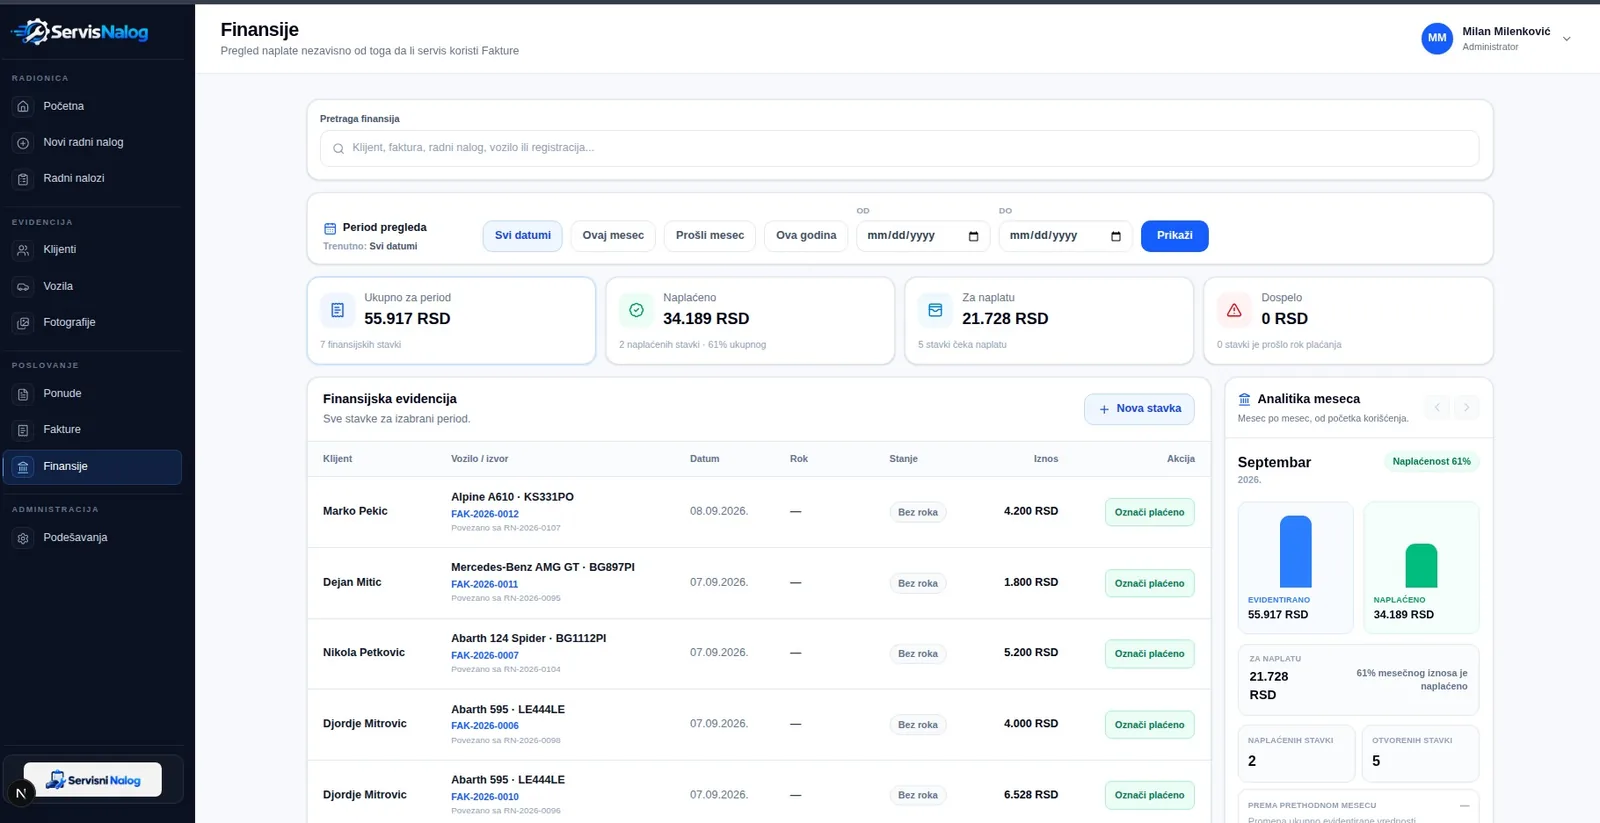
Task: Click the Naplaćenost 61% badge
Action: coord(1431,462)
